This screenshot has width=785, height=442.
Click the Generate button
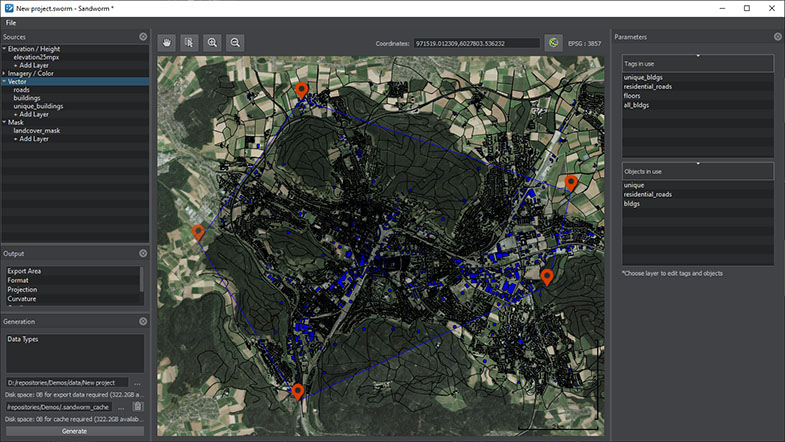tap(75, 431)
